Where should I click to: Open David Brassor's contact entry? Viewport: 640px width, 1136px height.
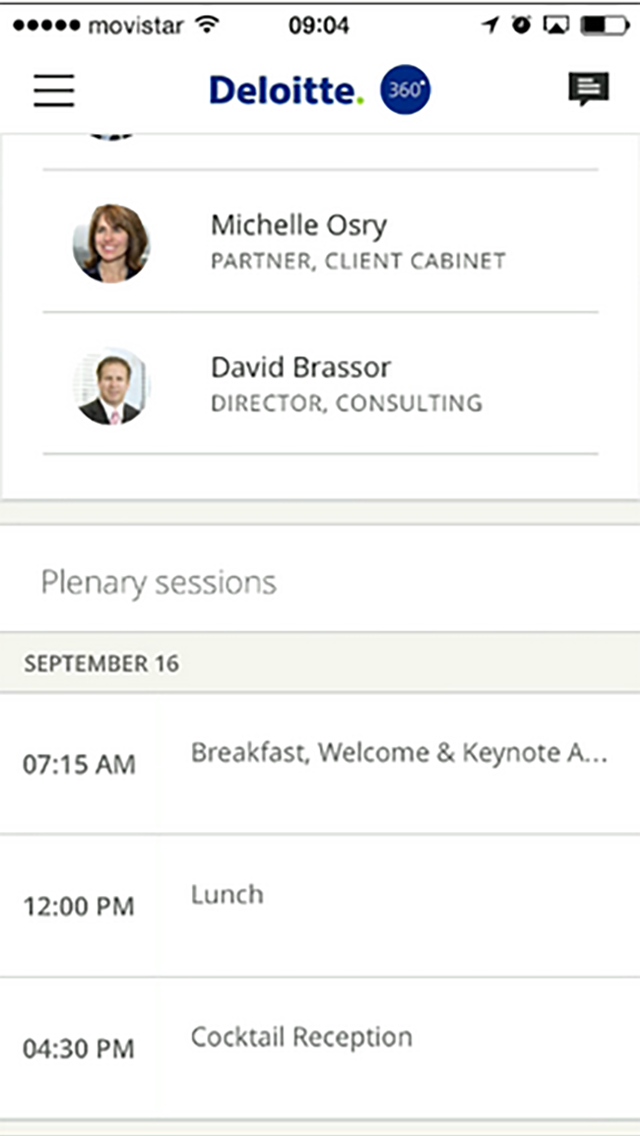tap(320, 383)
